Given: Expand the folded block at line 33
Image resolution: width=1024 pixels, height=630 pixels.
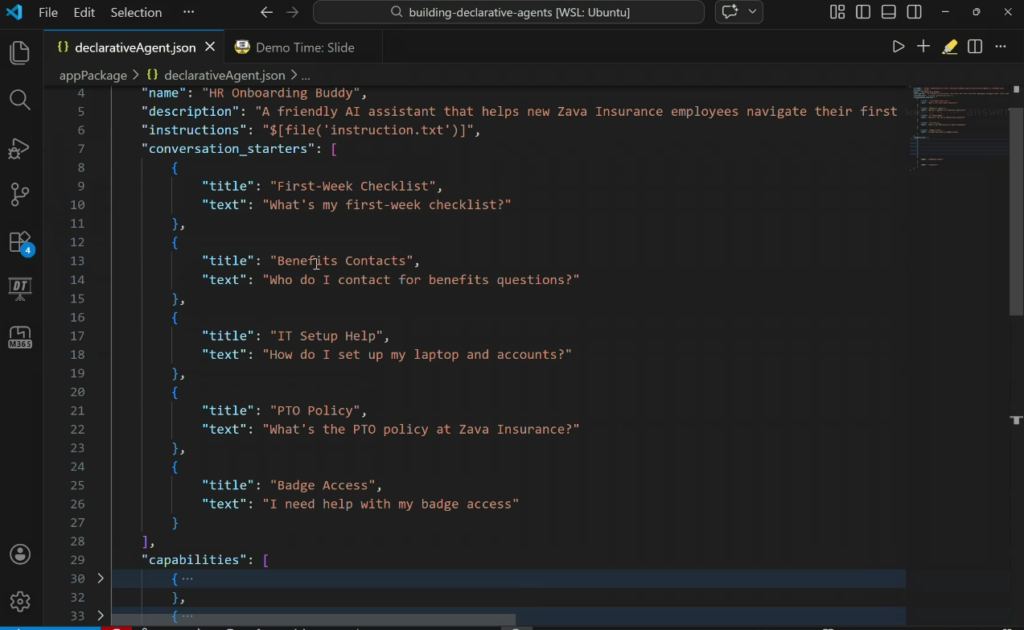Looking at the screenshot, I should [100, 616].
